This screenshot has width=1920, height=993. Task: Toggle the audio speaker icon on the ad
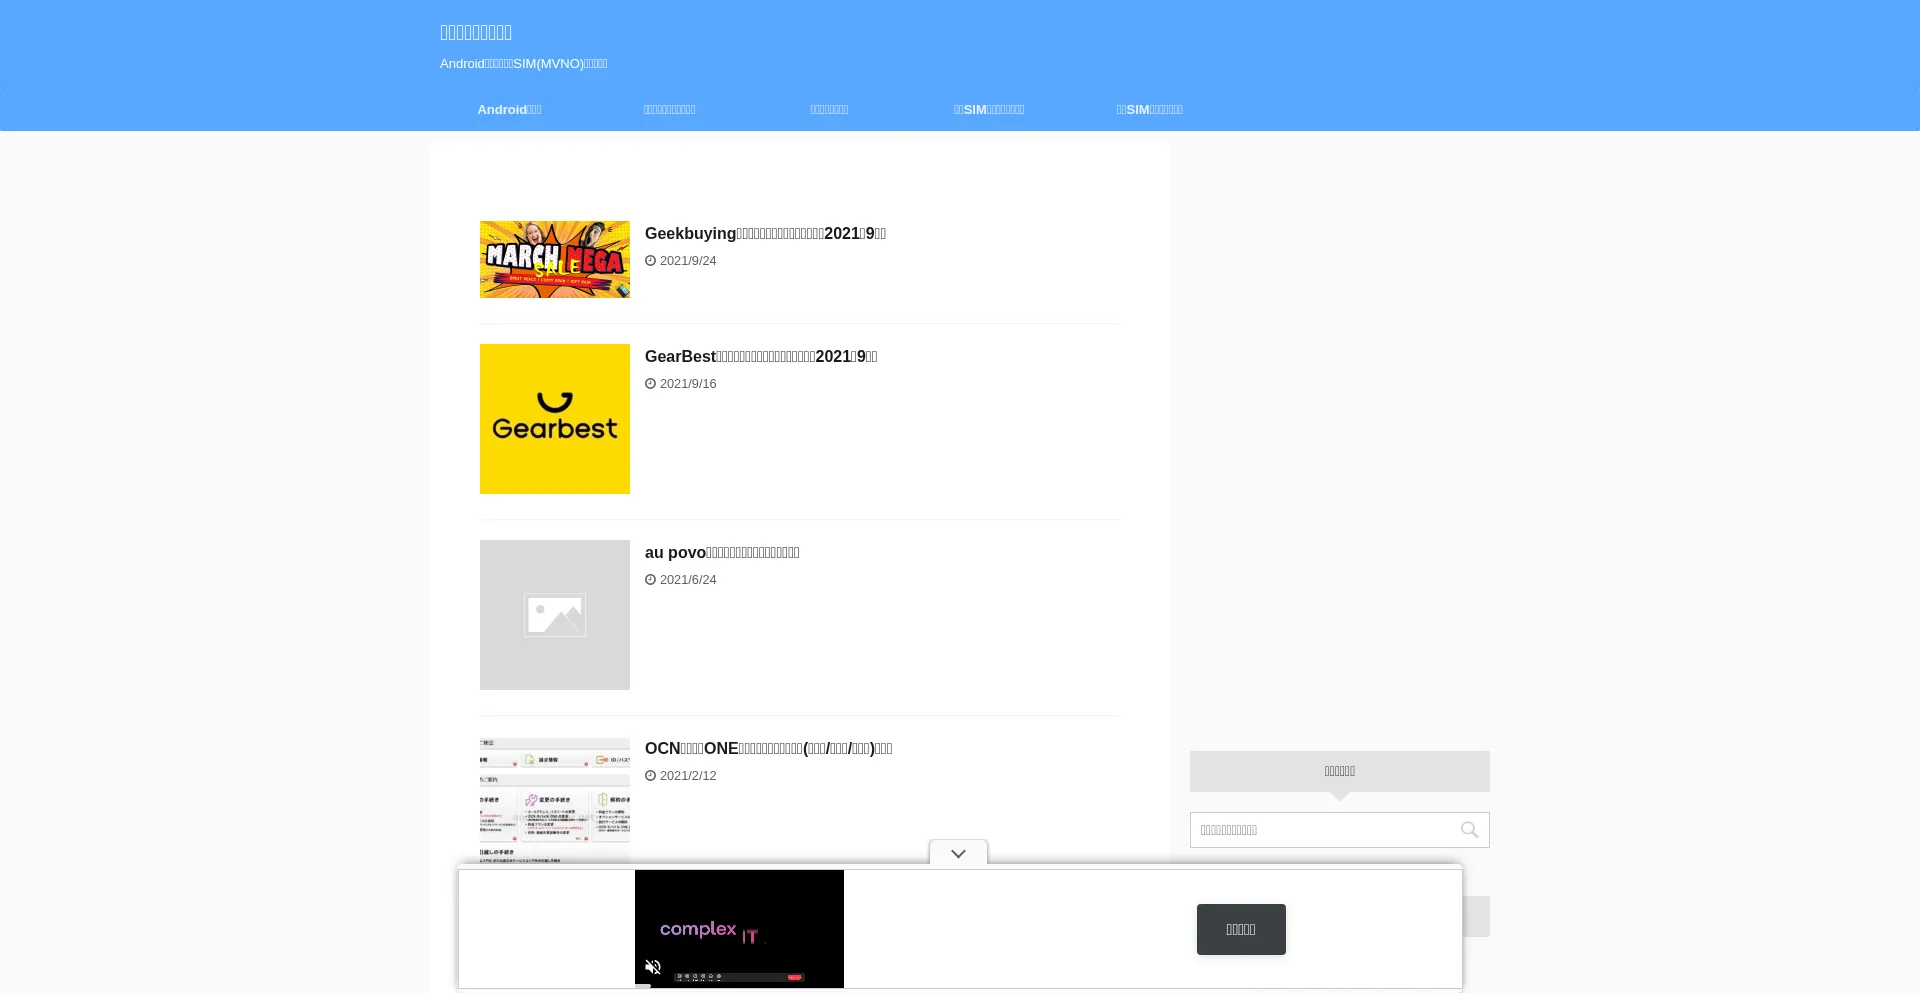coord(653,966)
